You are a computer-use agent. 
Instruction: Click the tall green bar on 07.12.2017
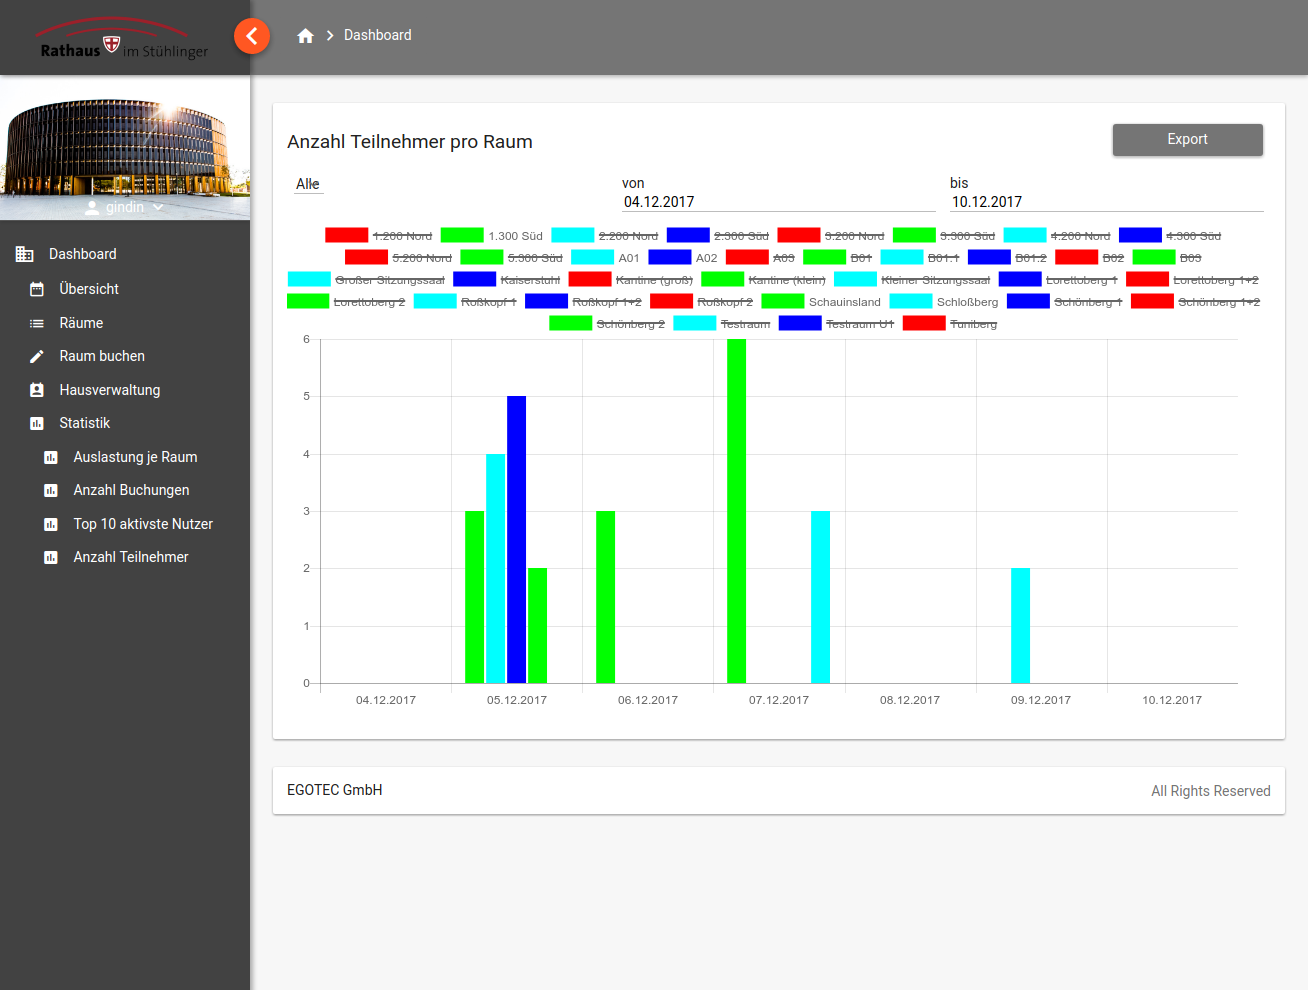pos(736,511)
